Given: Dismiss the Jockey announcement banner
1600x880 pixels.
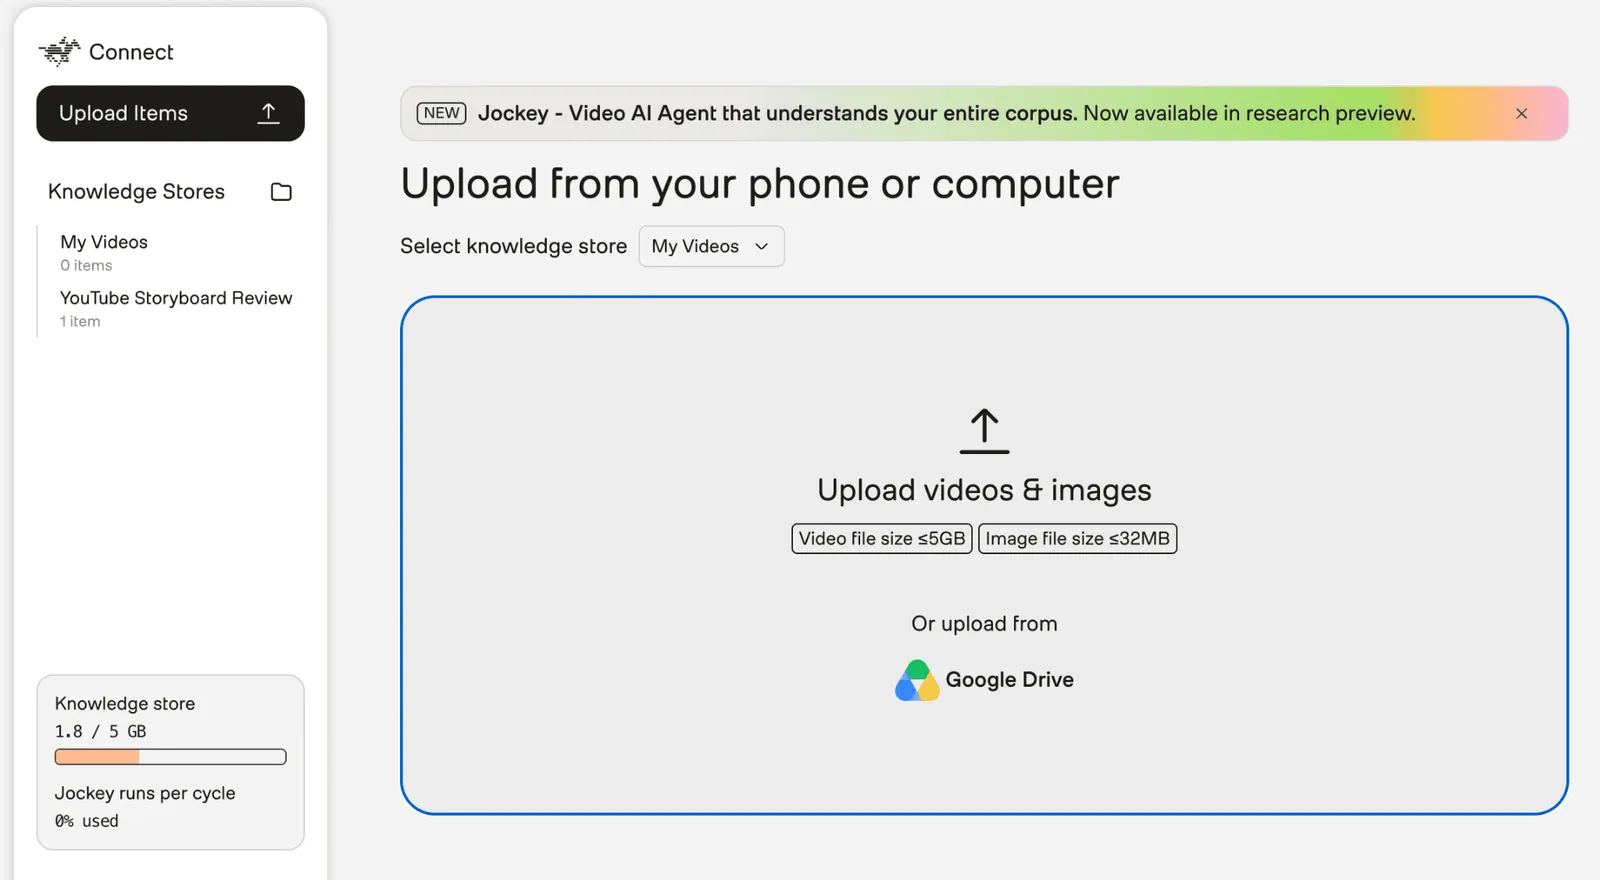Looking at the screenshot, I should (x=1521, y=114).
